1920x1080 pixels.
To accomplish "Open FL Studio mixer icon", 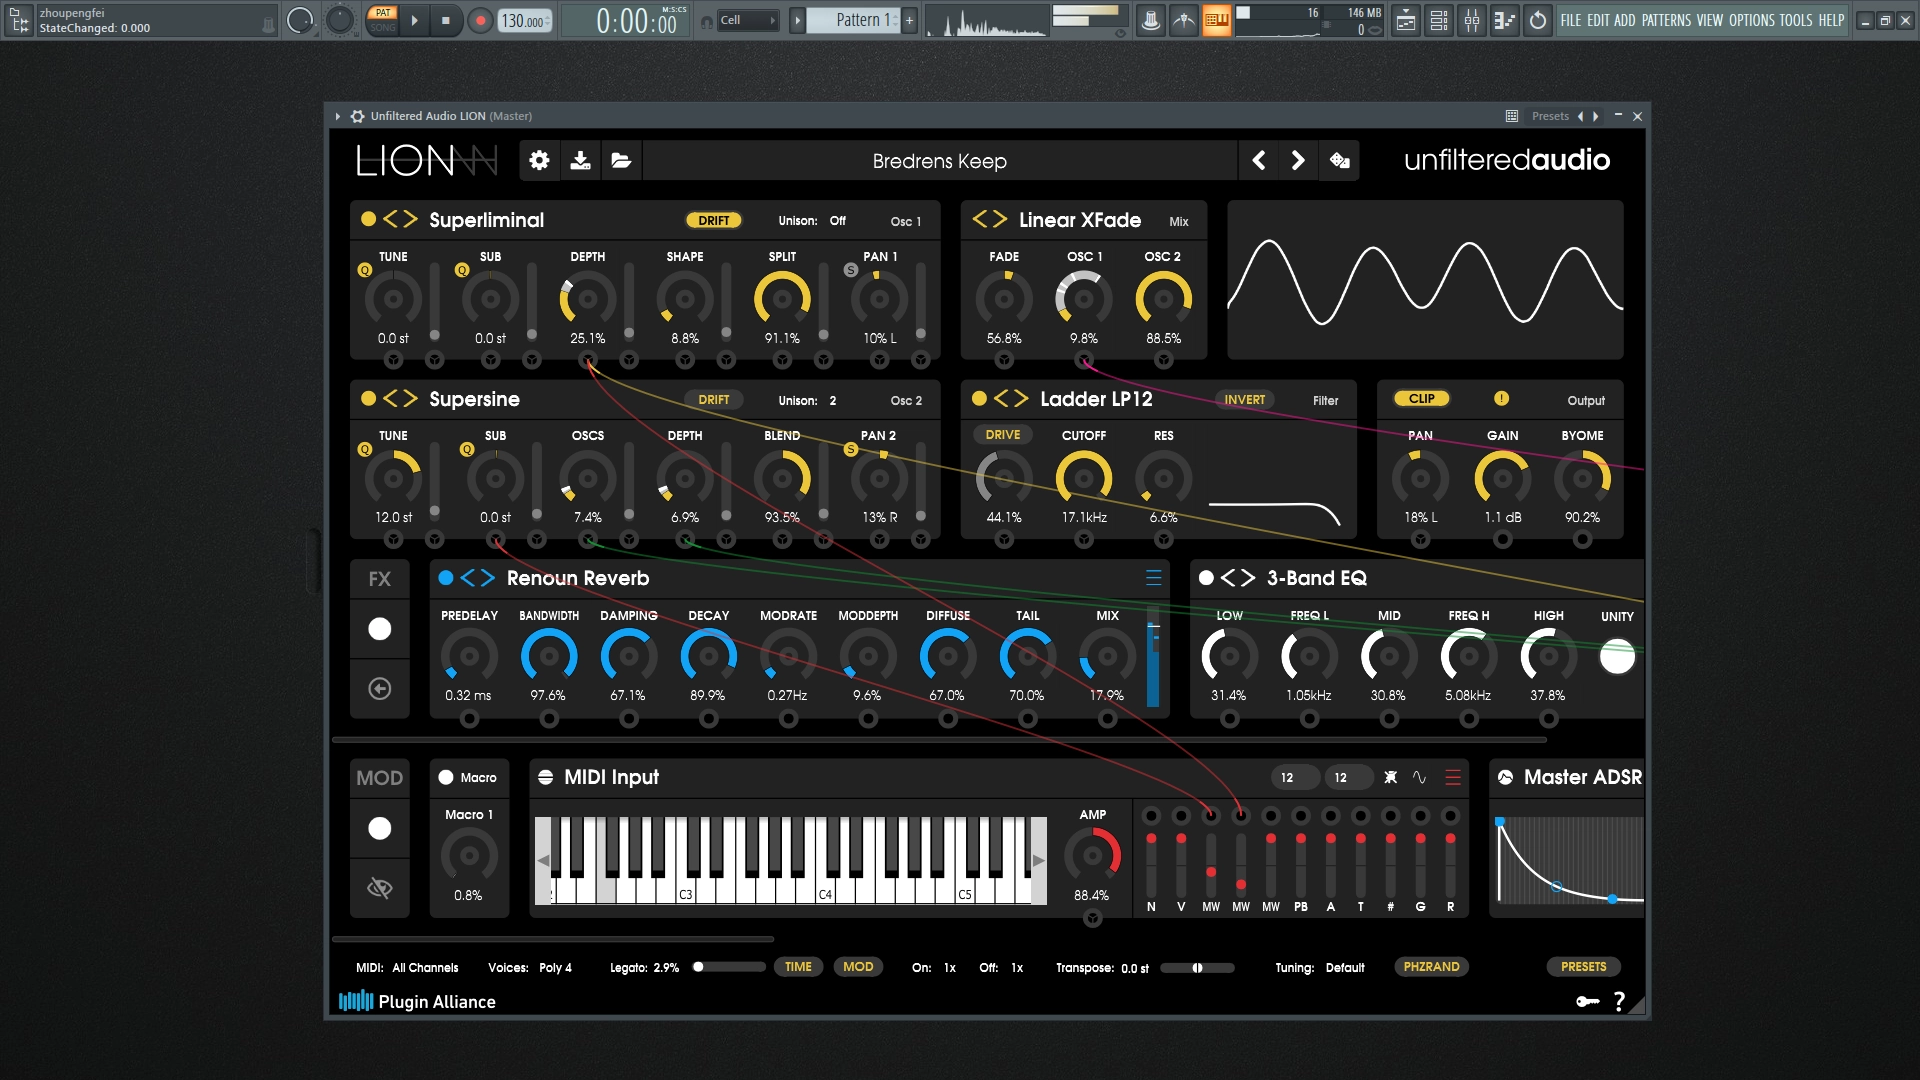I will [1472, 20].
